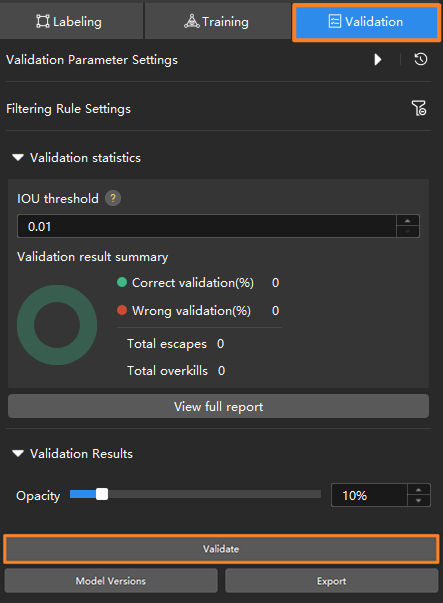
Task: Increase the Opacity percentage
Action: [x=419, y=490]
